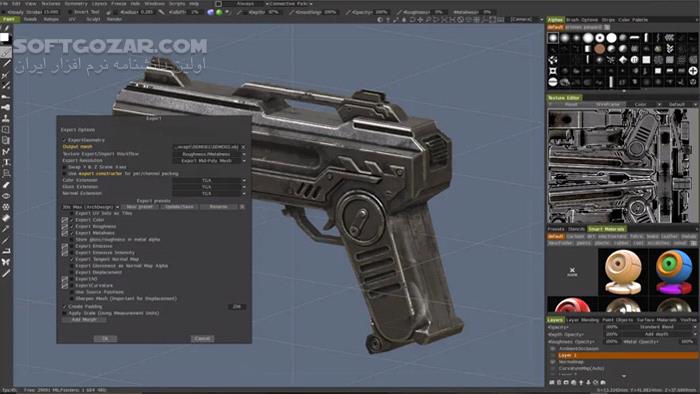The height and width of the screenshot is (394, 700).
Task: Click the output mesh file path field
Action: coord(206,147)
